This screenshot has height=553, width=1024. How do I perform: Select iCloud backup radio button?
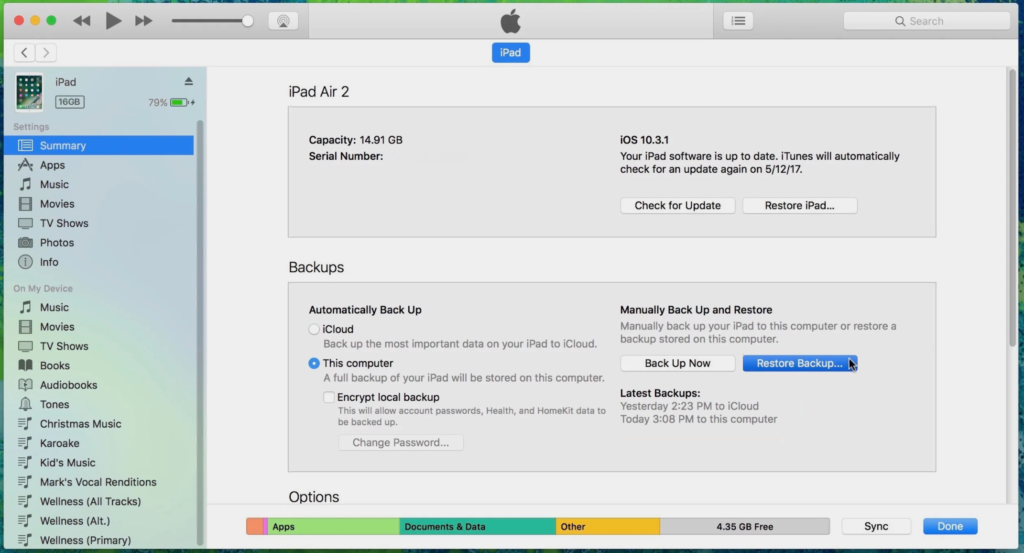(x=314, y=330)
